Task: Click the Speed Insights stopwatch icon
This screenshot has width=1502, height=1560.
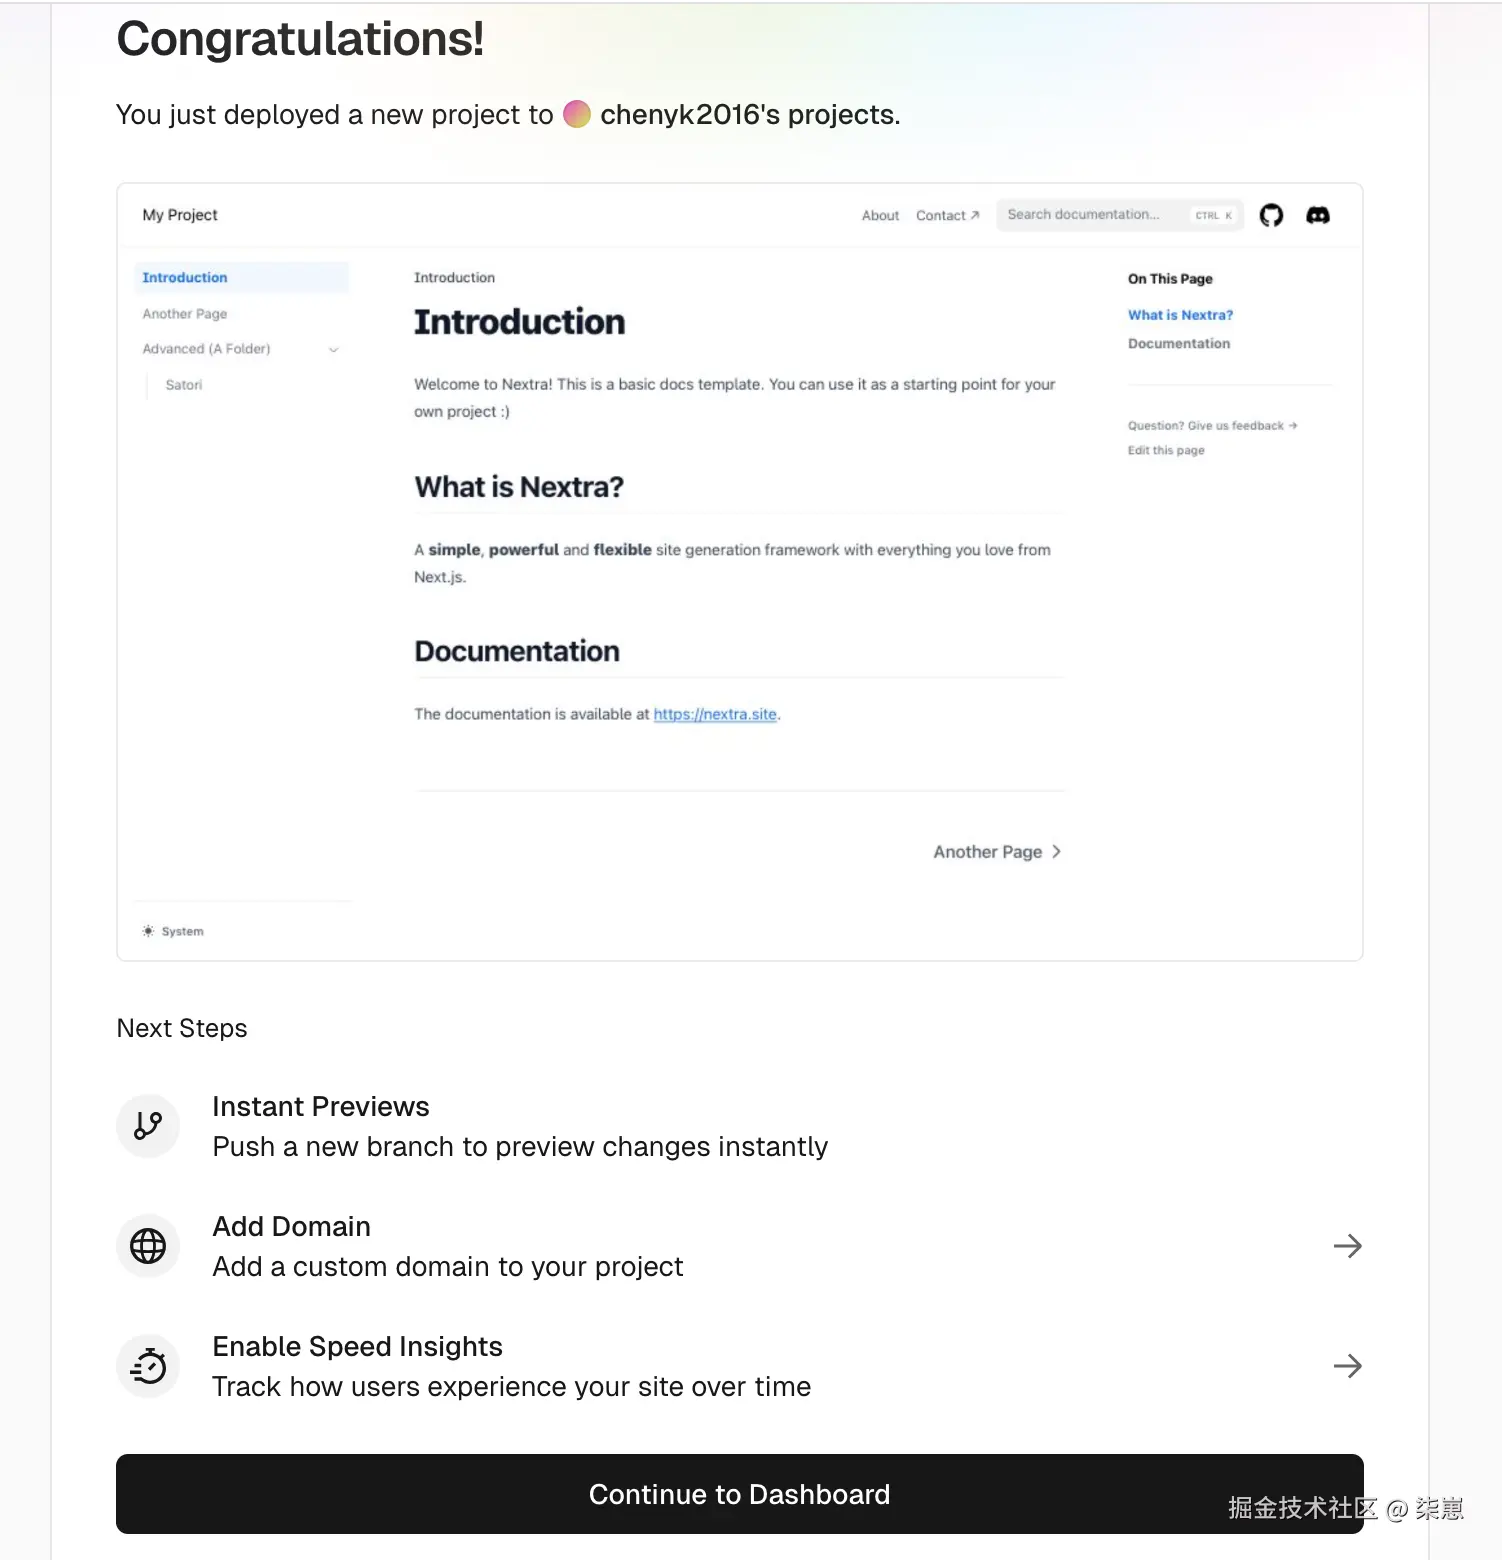Action: coord(148,1366)
